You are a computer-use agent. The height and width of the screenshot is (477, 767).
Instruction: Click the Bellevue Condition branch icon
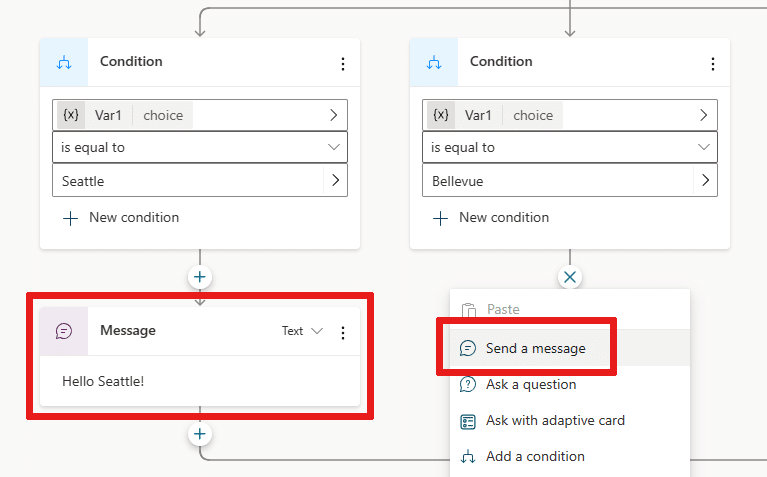(x=434, y=63)
